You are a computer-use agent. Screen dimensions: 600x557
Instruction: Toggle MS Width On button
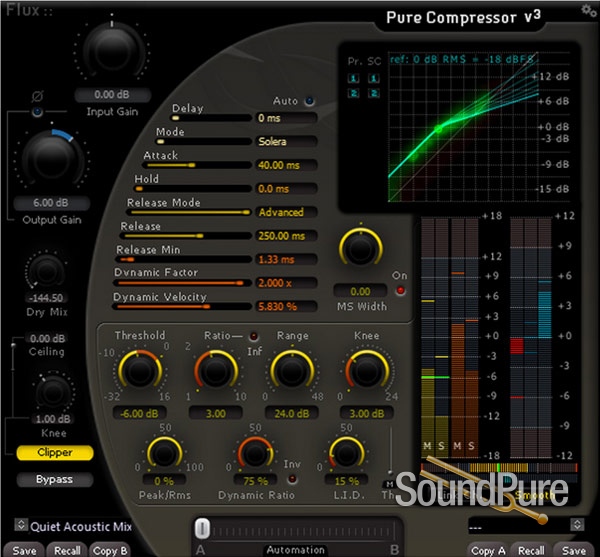tap(400, 291)
